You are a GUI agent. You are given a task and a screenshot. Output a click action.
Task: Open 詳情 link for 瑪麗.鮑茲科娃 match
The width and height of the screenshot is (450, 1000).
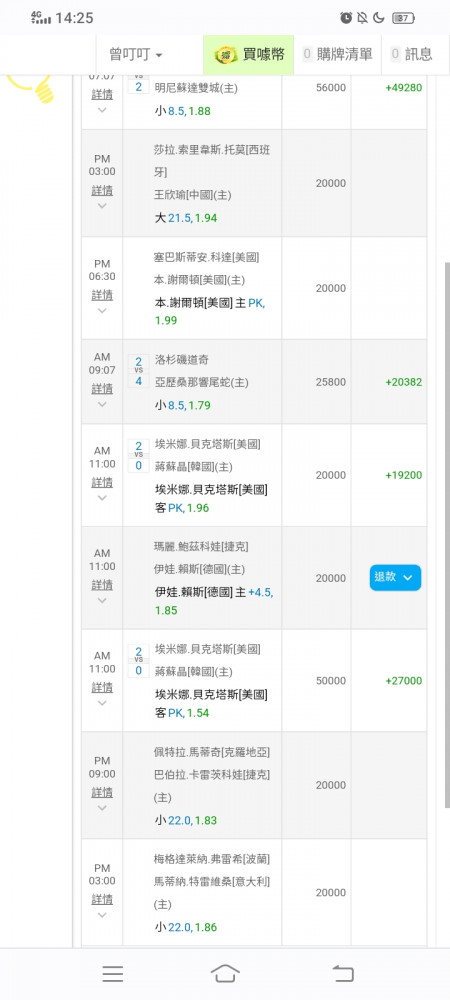(x=102, y=585)
